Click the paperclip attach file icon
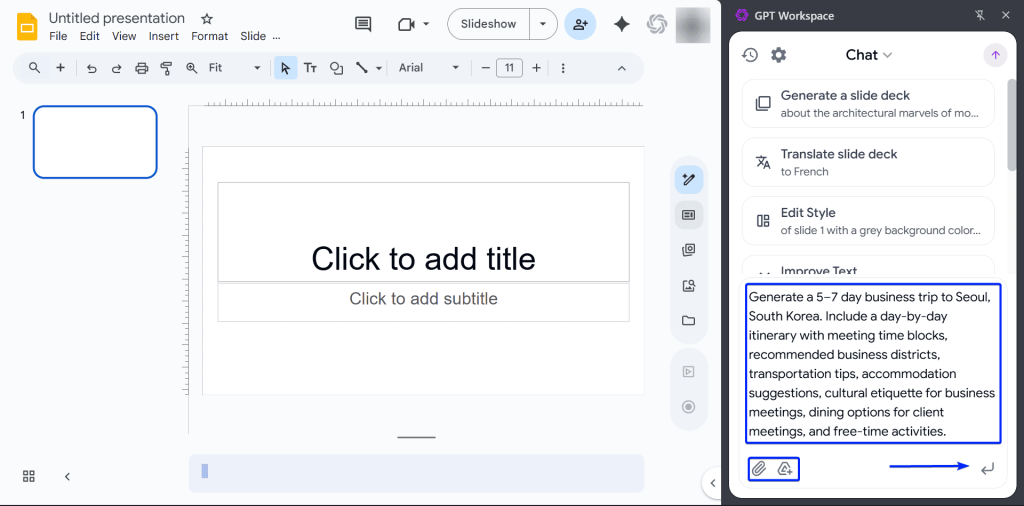The width and height of the screenshot is (1024, 506). click(x=759, y=468)
